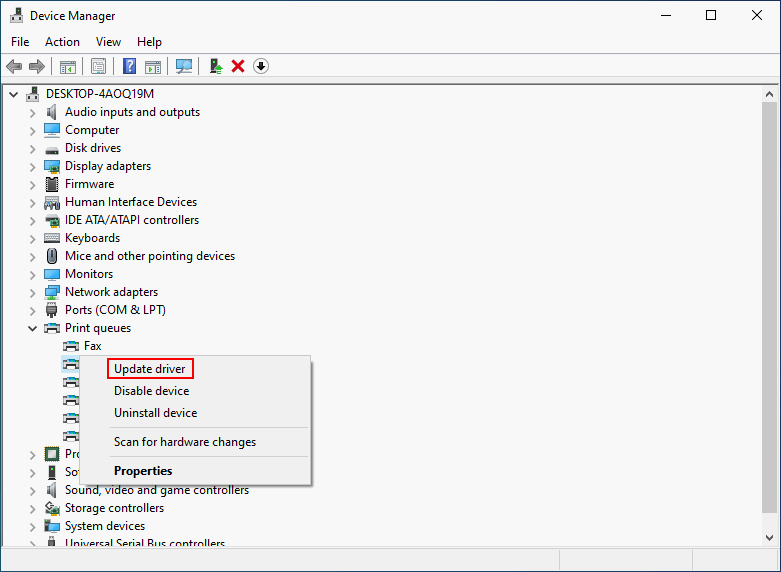Select IDE ATA/ATAPI controllers label
This screenshot has width=781, height=572.
(132, 220)
